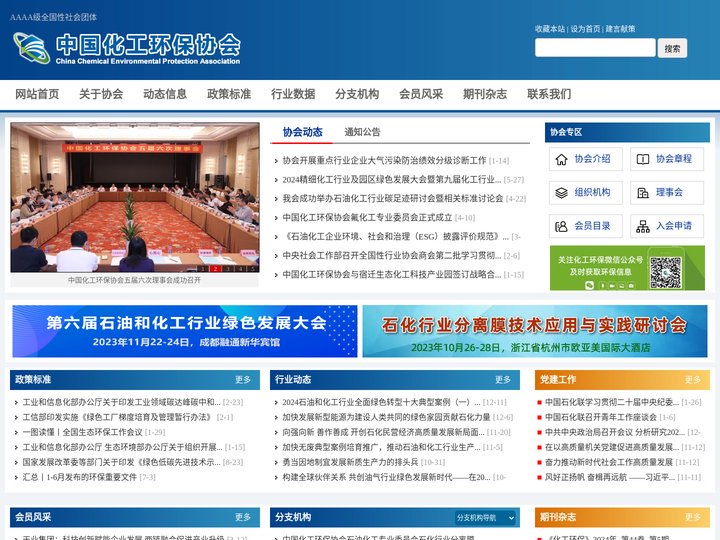Open 中共中央政治局召开会议 link
The height and width of the screenshot is (540, 720).
(x=615, y=432)
